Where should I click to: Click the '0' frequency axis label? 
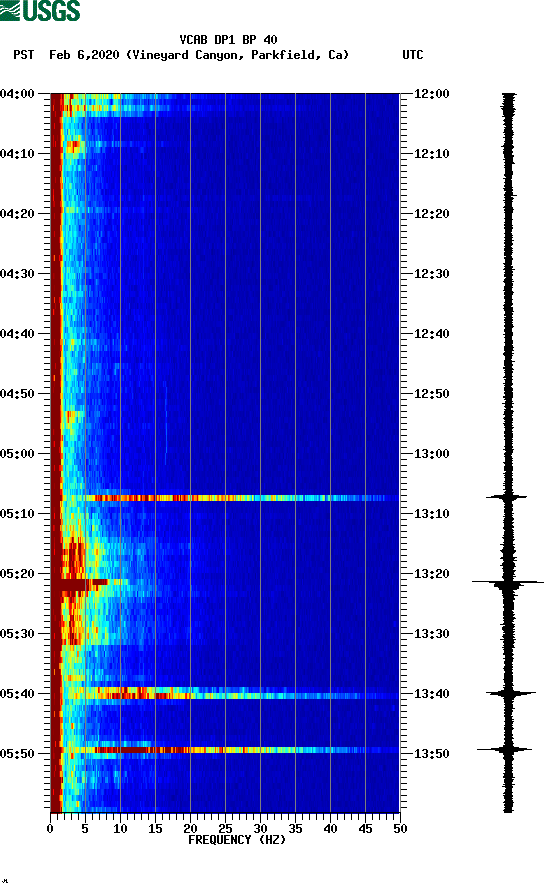coord(50,829)
